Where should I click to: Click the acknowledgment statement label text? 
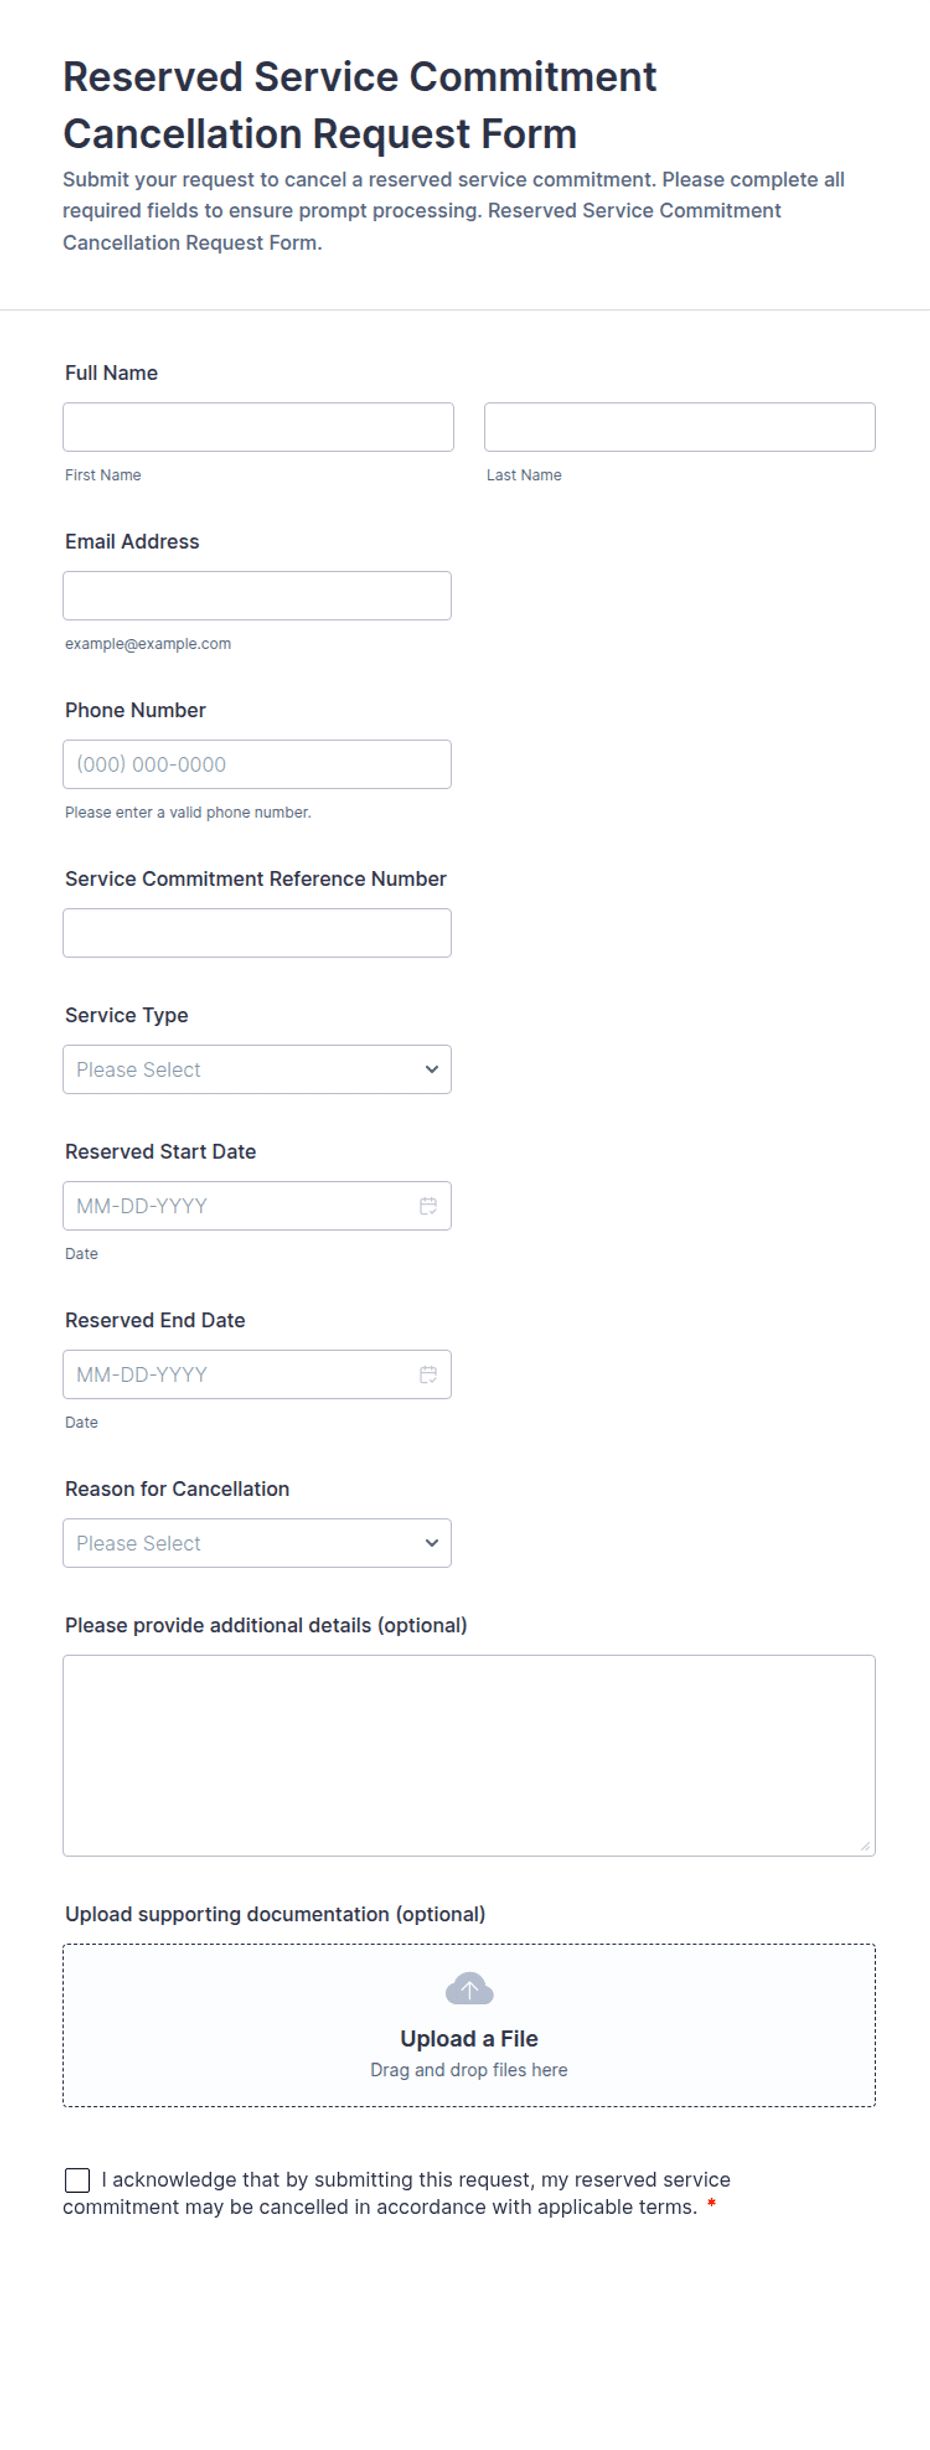coord(397,2193)
